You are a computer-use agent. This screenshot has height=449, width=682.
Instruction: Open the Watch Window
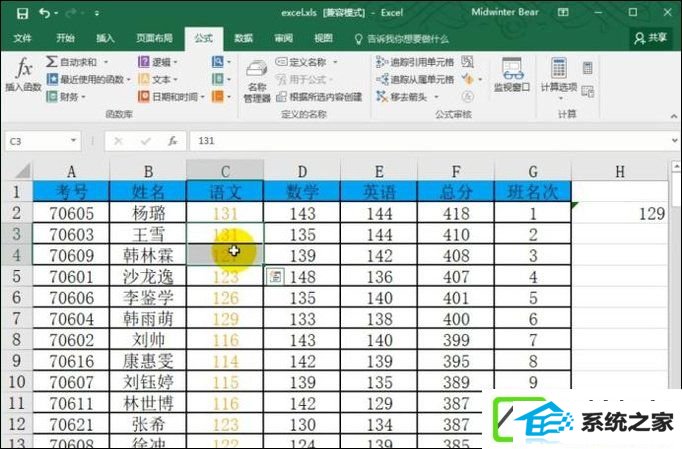click(512, 75)
